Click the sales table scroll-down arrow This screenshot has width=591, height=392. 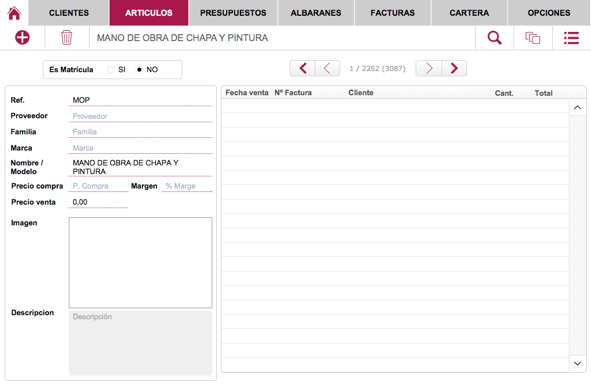point(577,363)
